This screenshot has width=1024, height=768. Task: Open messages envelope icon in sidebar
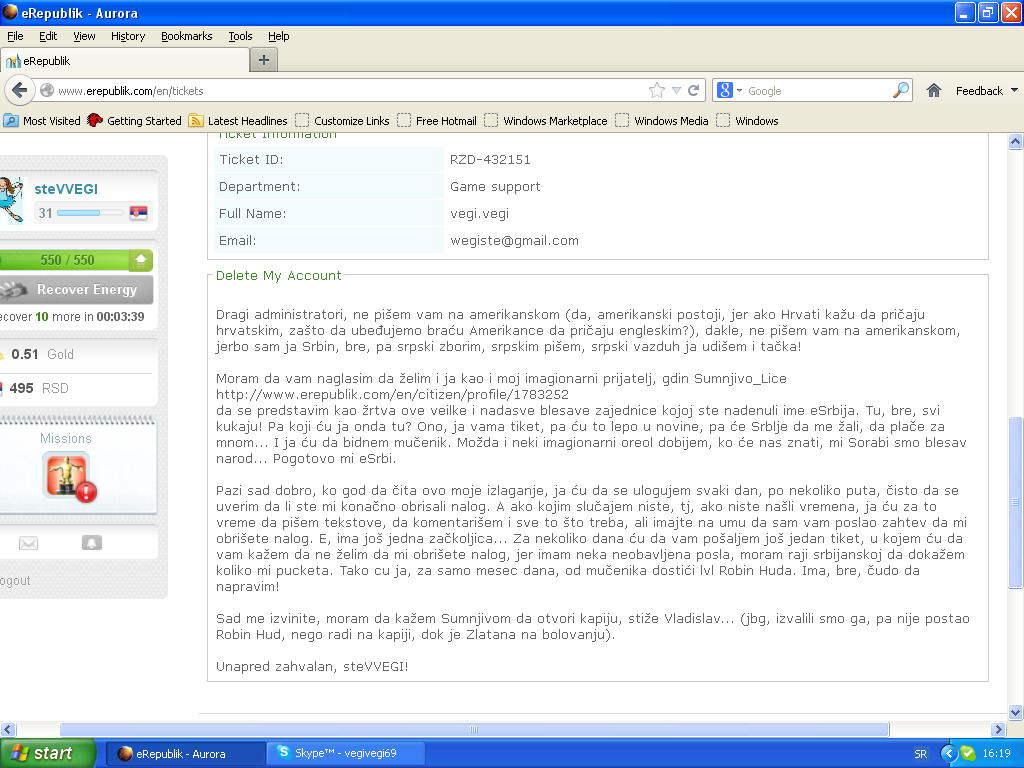tap(28, 543)
